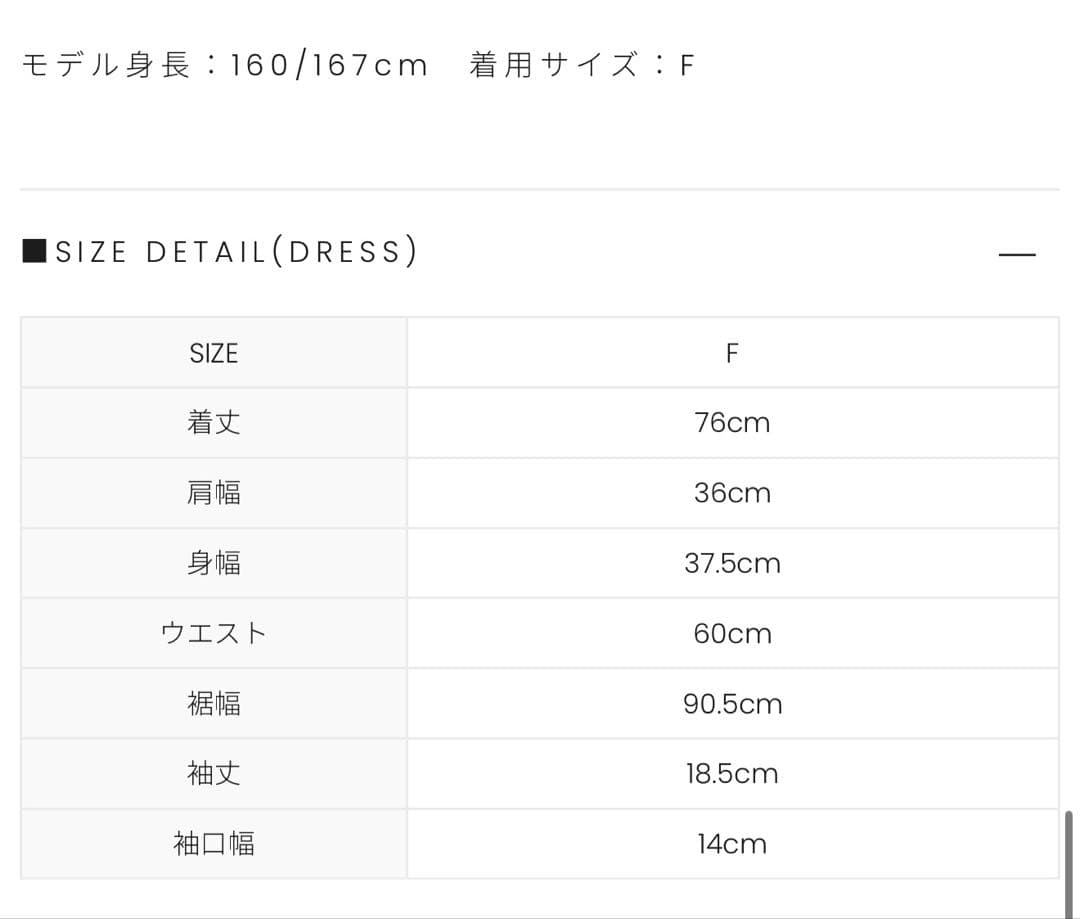Select the SIZE header cell

coord(214,353)
